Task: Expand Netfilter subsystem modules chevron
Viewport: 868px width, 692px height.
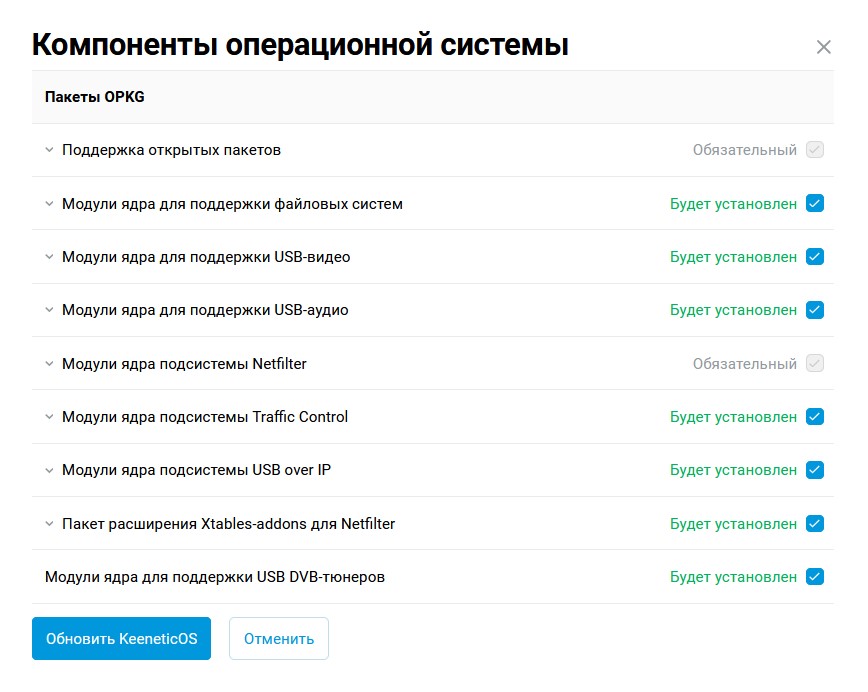Action: (49, 364)
